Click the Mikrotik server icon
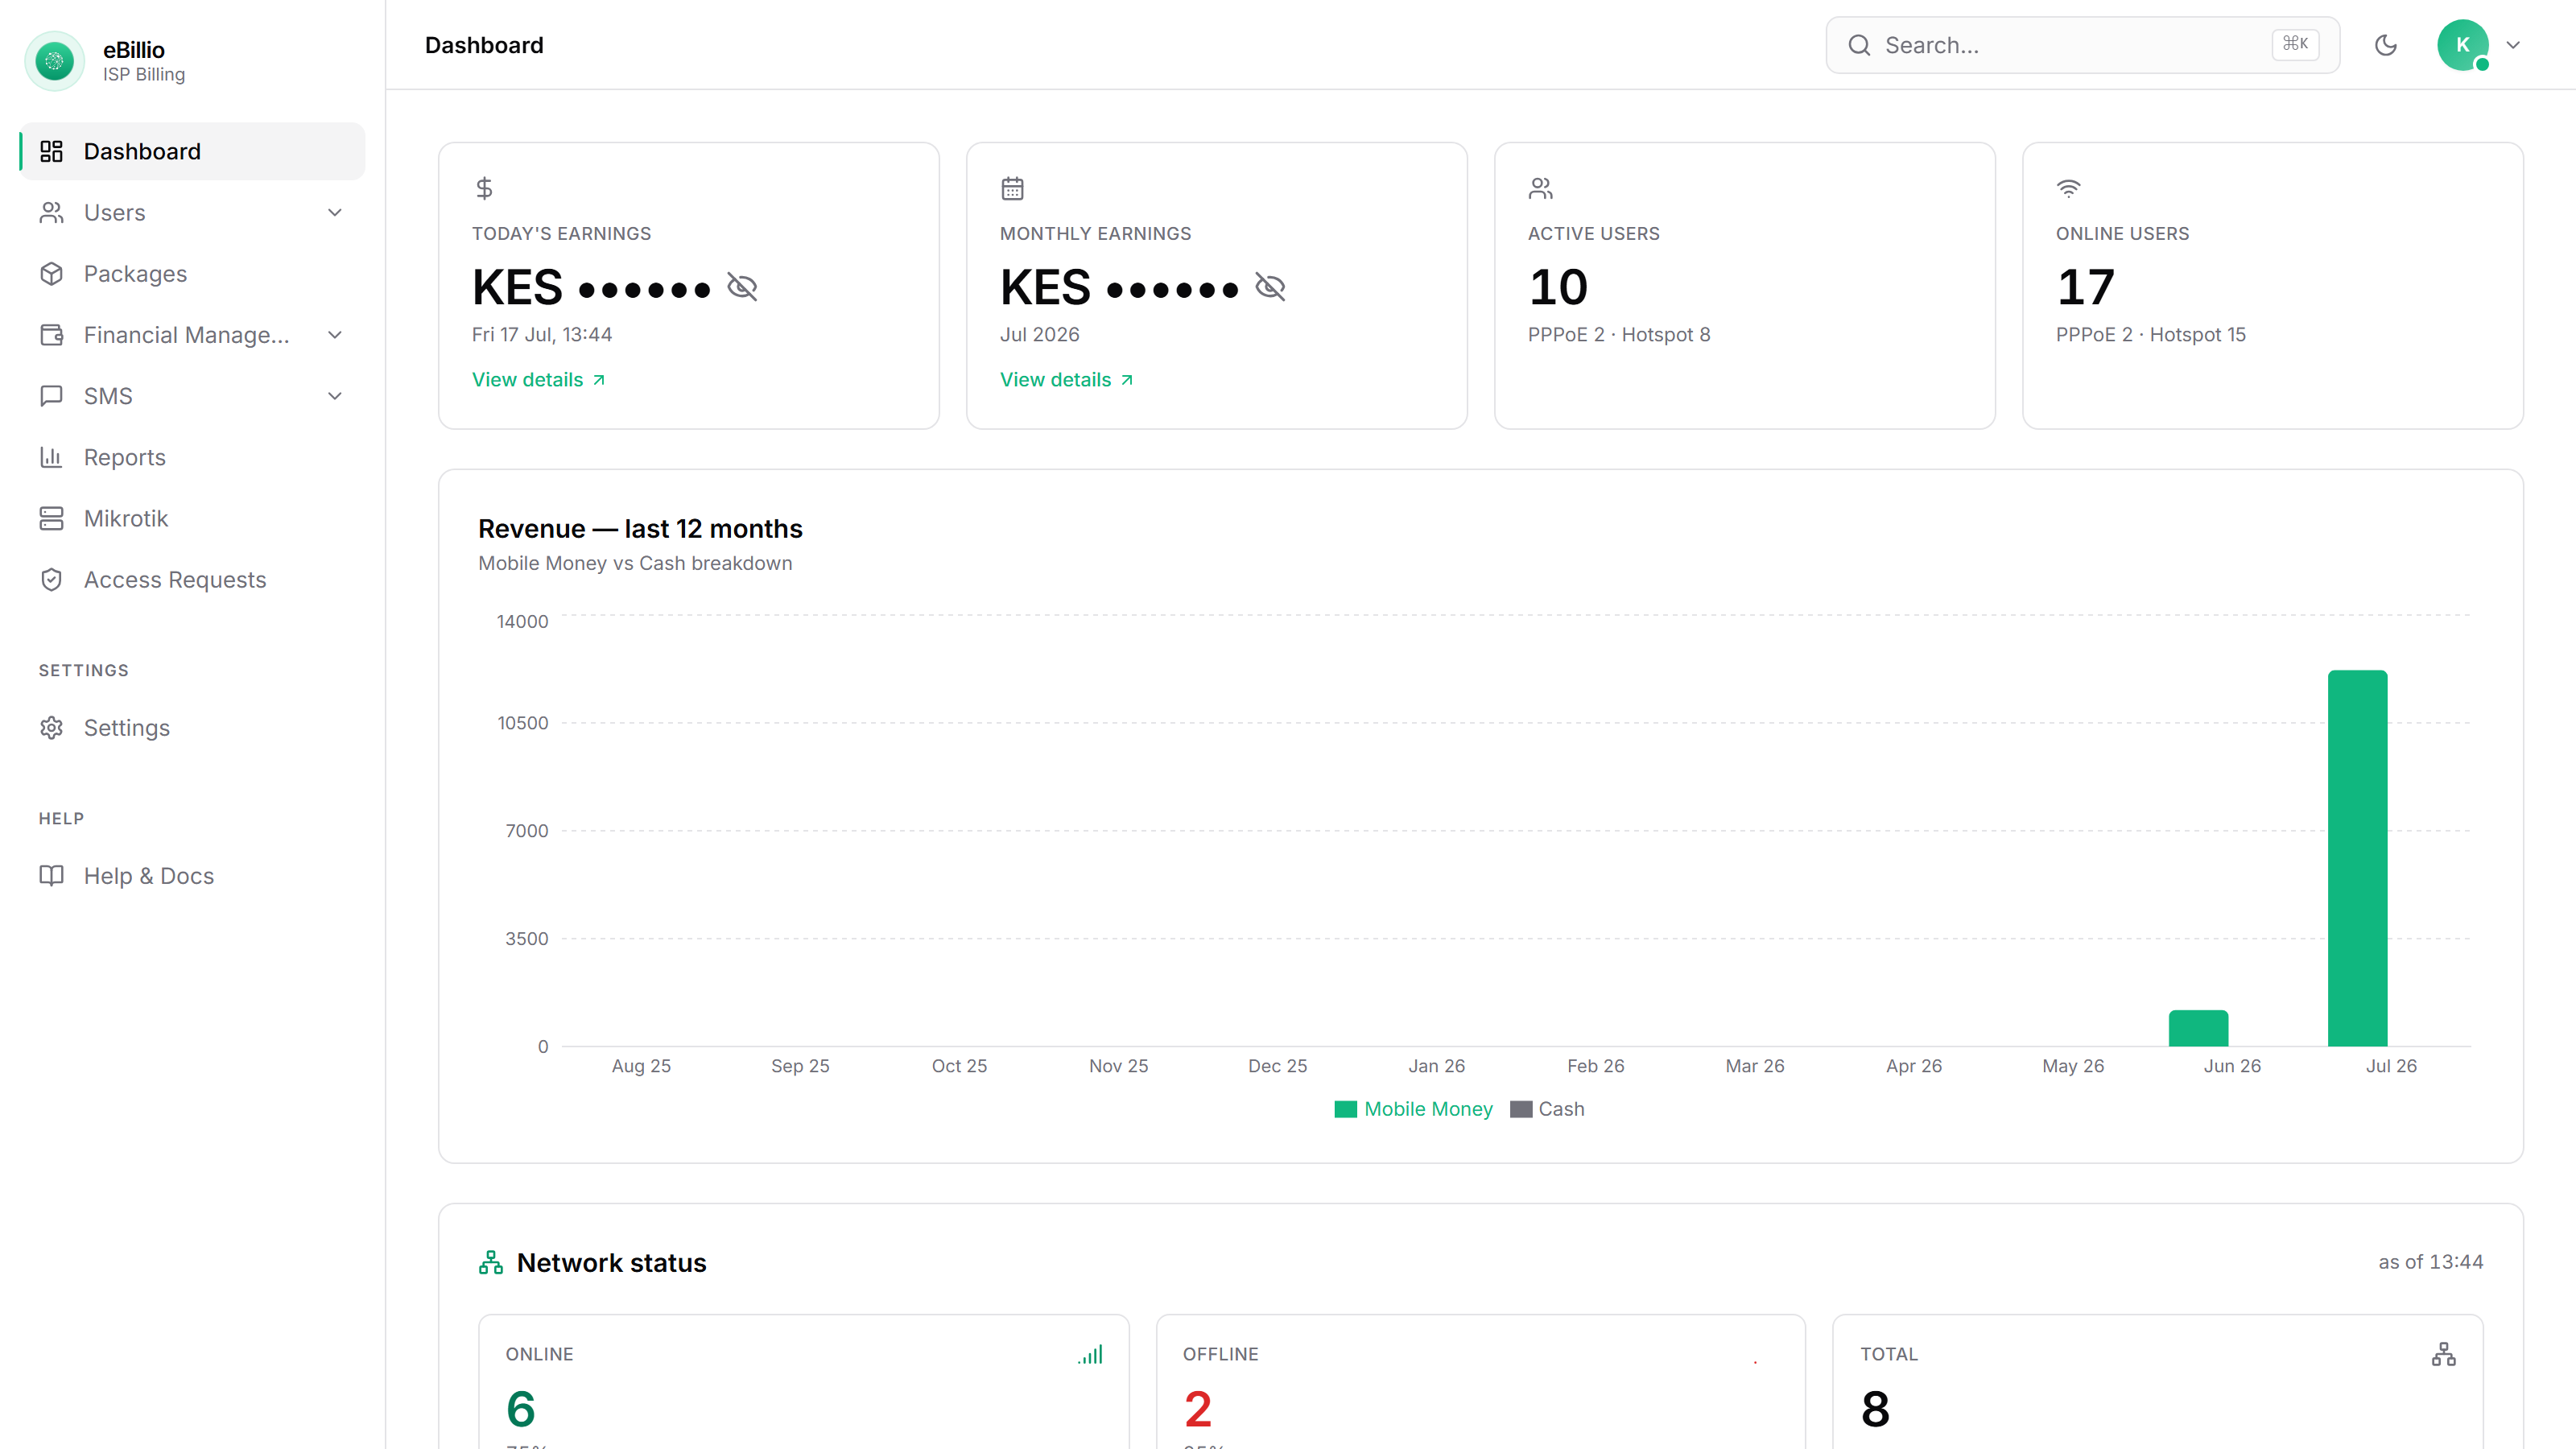The height and width of the screenshot is (1449, 2576). [x=51, y=518]
